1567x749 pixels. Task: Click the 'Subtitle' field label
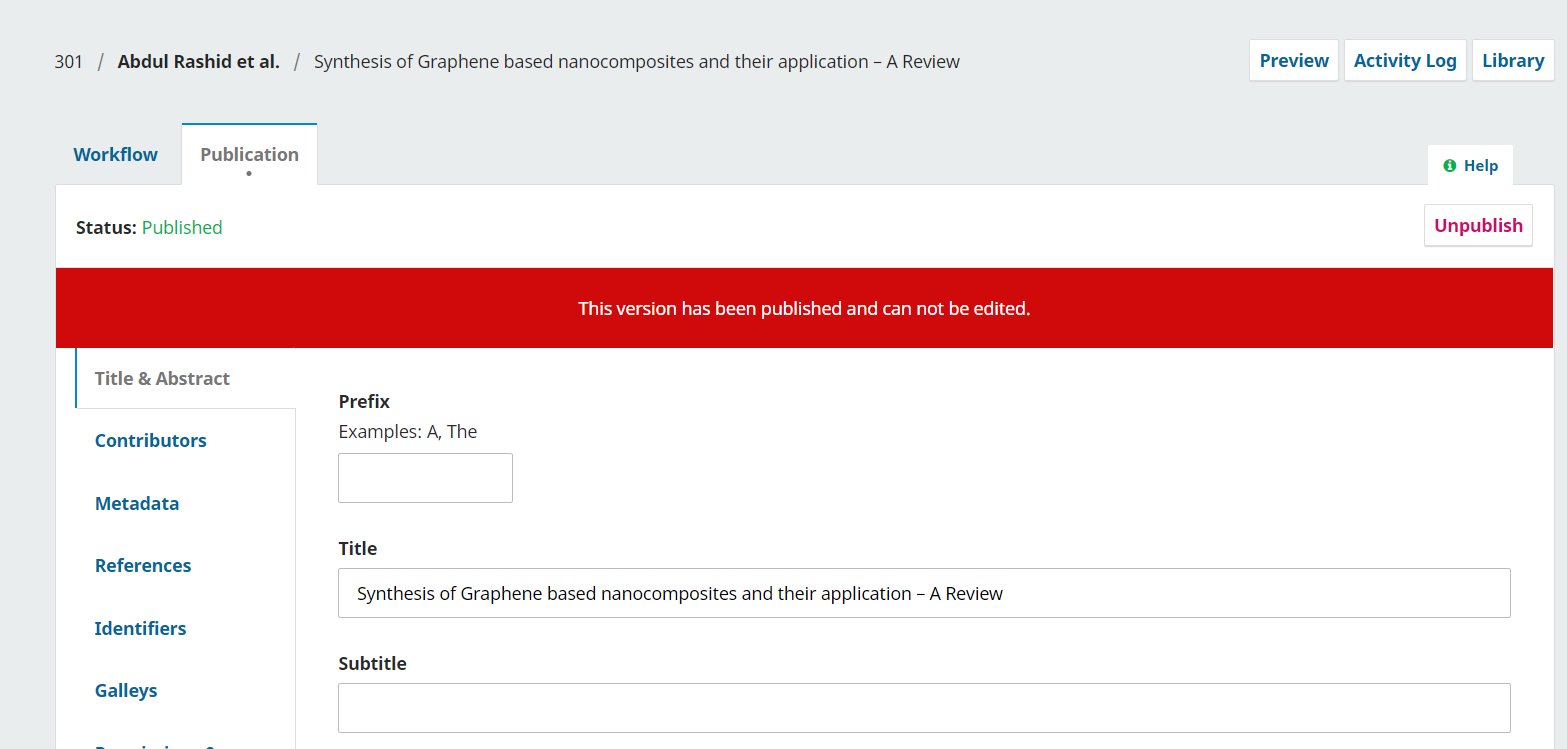pyautogui.click(x=373, y=664)
